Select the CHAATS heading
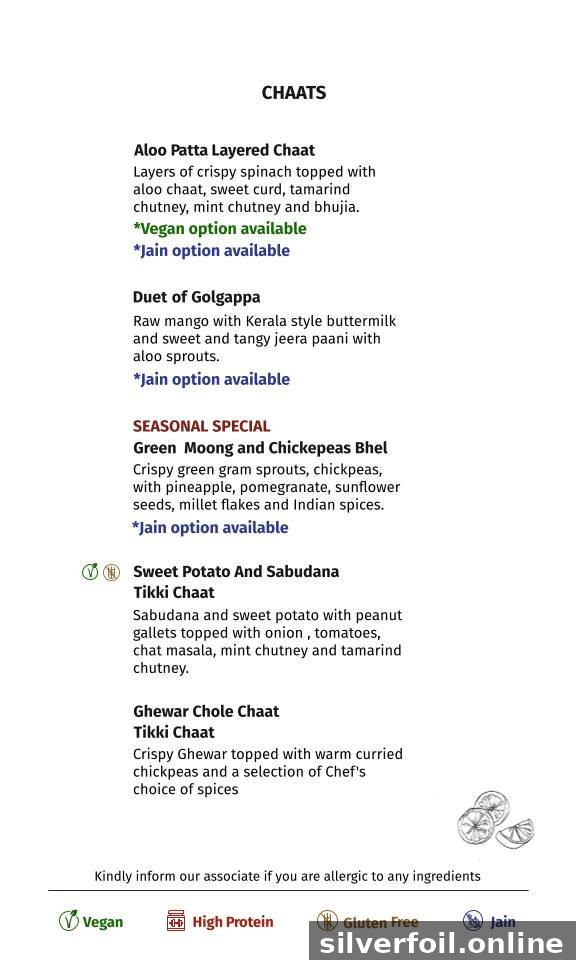The height and width of the screenshot is (960, 576). [294, 93]
